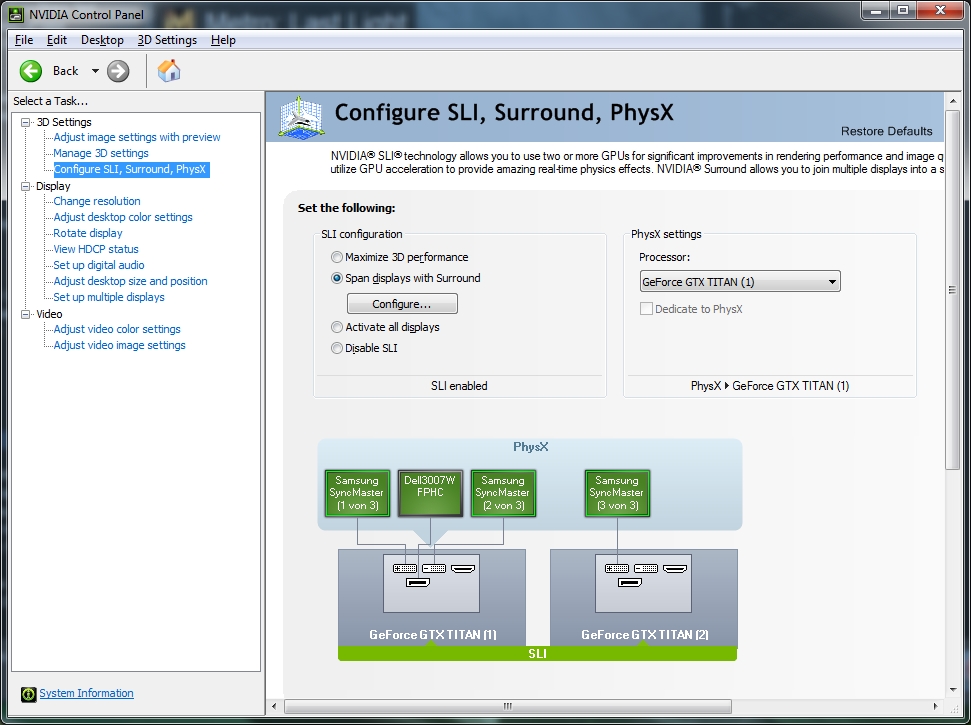Click the vertical scrollbar thumb

point(952,290)
